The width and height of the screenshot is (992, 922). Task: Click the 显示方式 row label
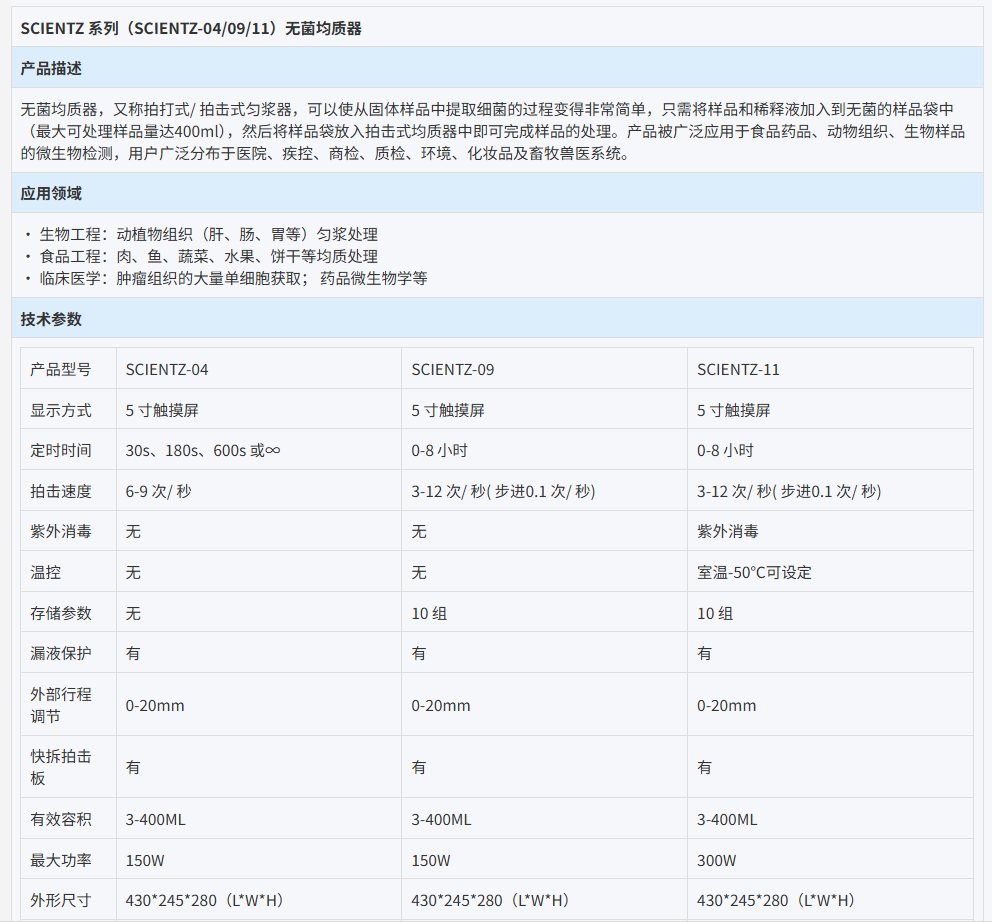pyautogui.click(x=61, y=410)
